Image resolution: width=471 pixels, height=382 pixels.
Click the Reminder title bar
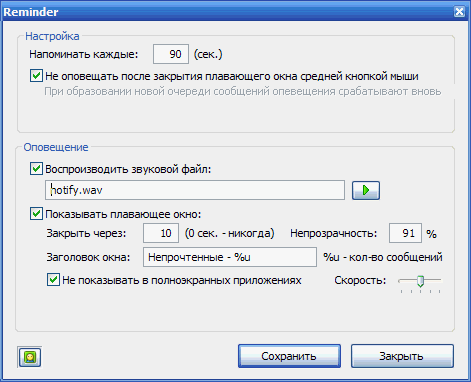227,12
